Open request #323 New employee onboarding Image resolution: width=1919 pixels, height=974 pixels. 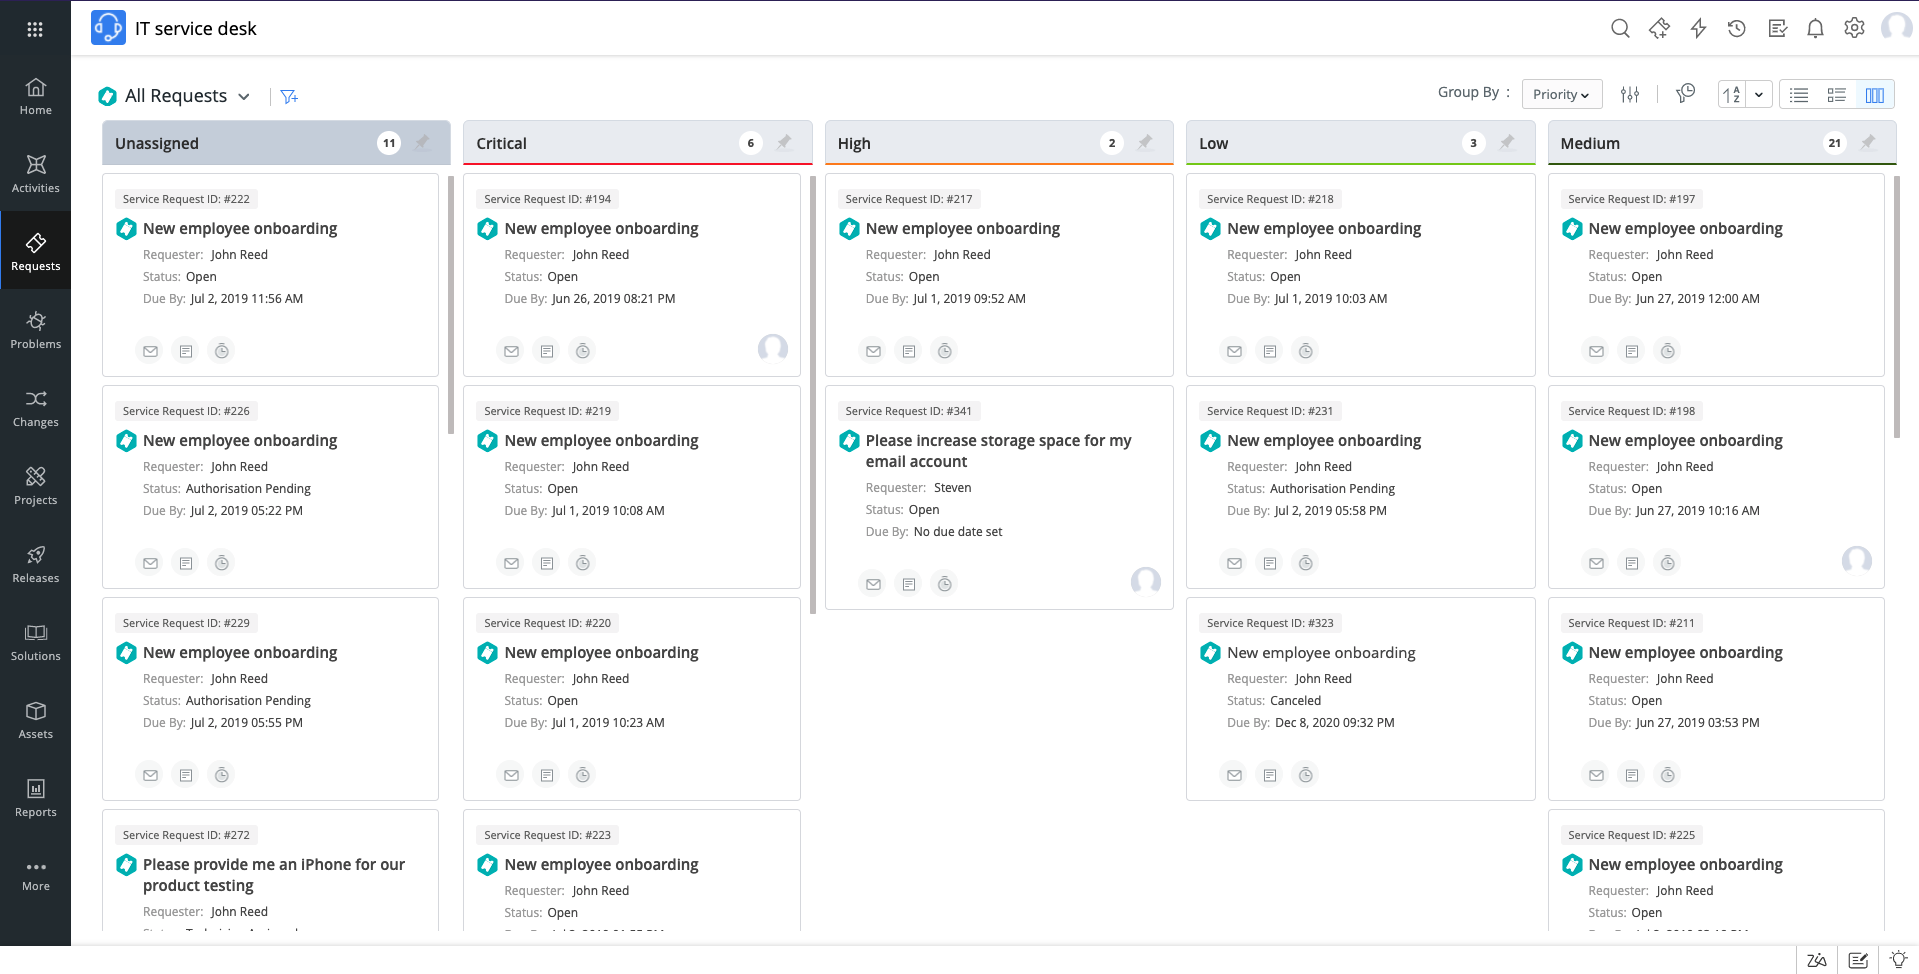click(x=1321, y=653)
